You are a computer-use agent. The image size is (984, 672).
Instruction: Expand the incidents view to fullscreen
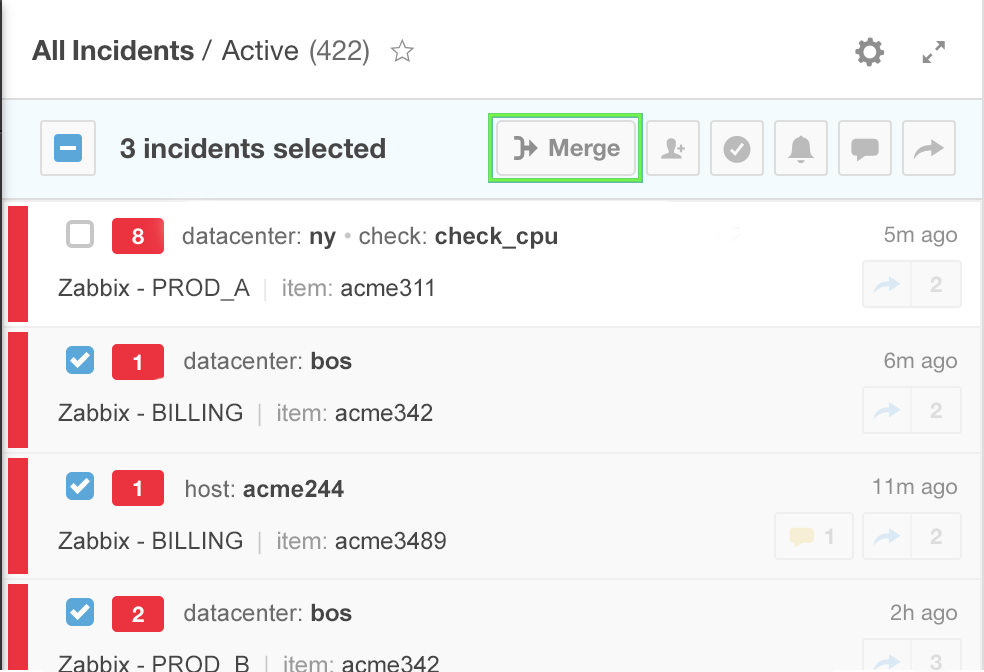(x=933, y=52)
